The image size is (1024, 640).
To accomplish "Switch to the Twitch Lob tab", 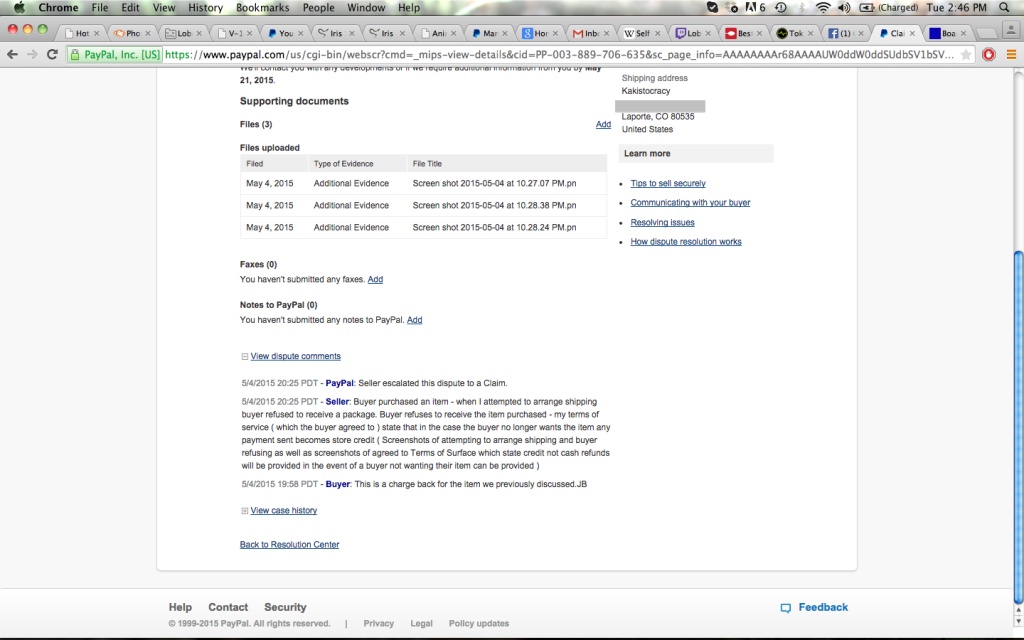I will (692, 33).
